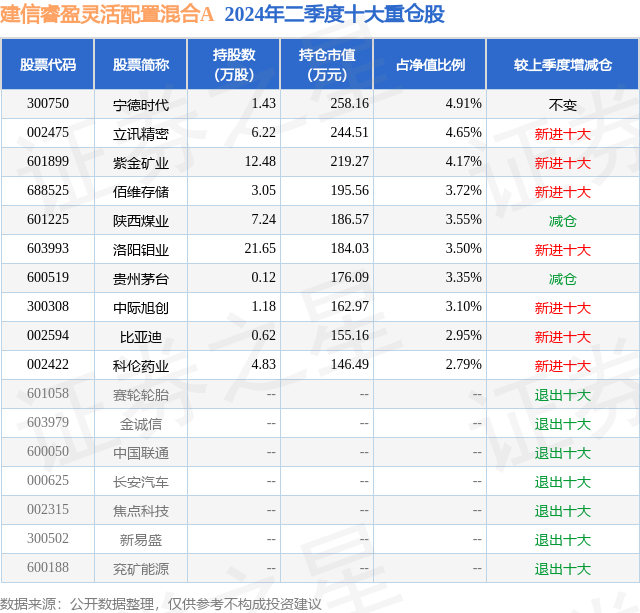Select stock code 688525

point(48,191)
